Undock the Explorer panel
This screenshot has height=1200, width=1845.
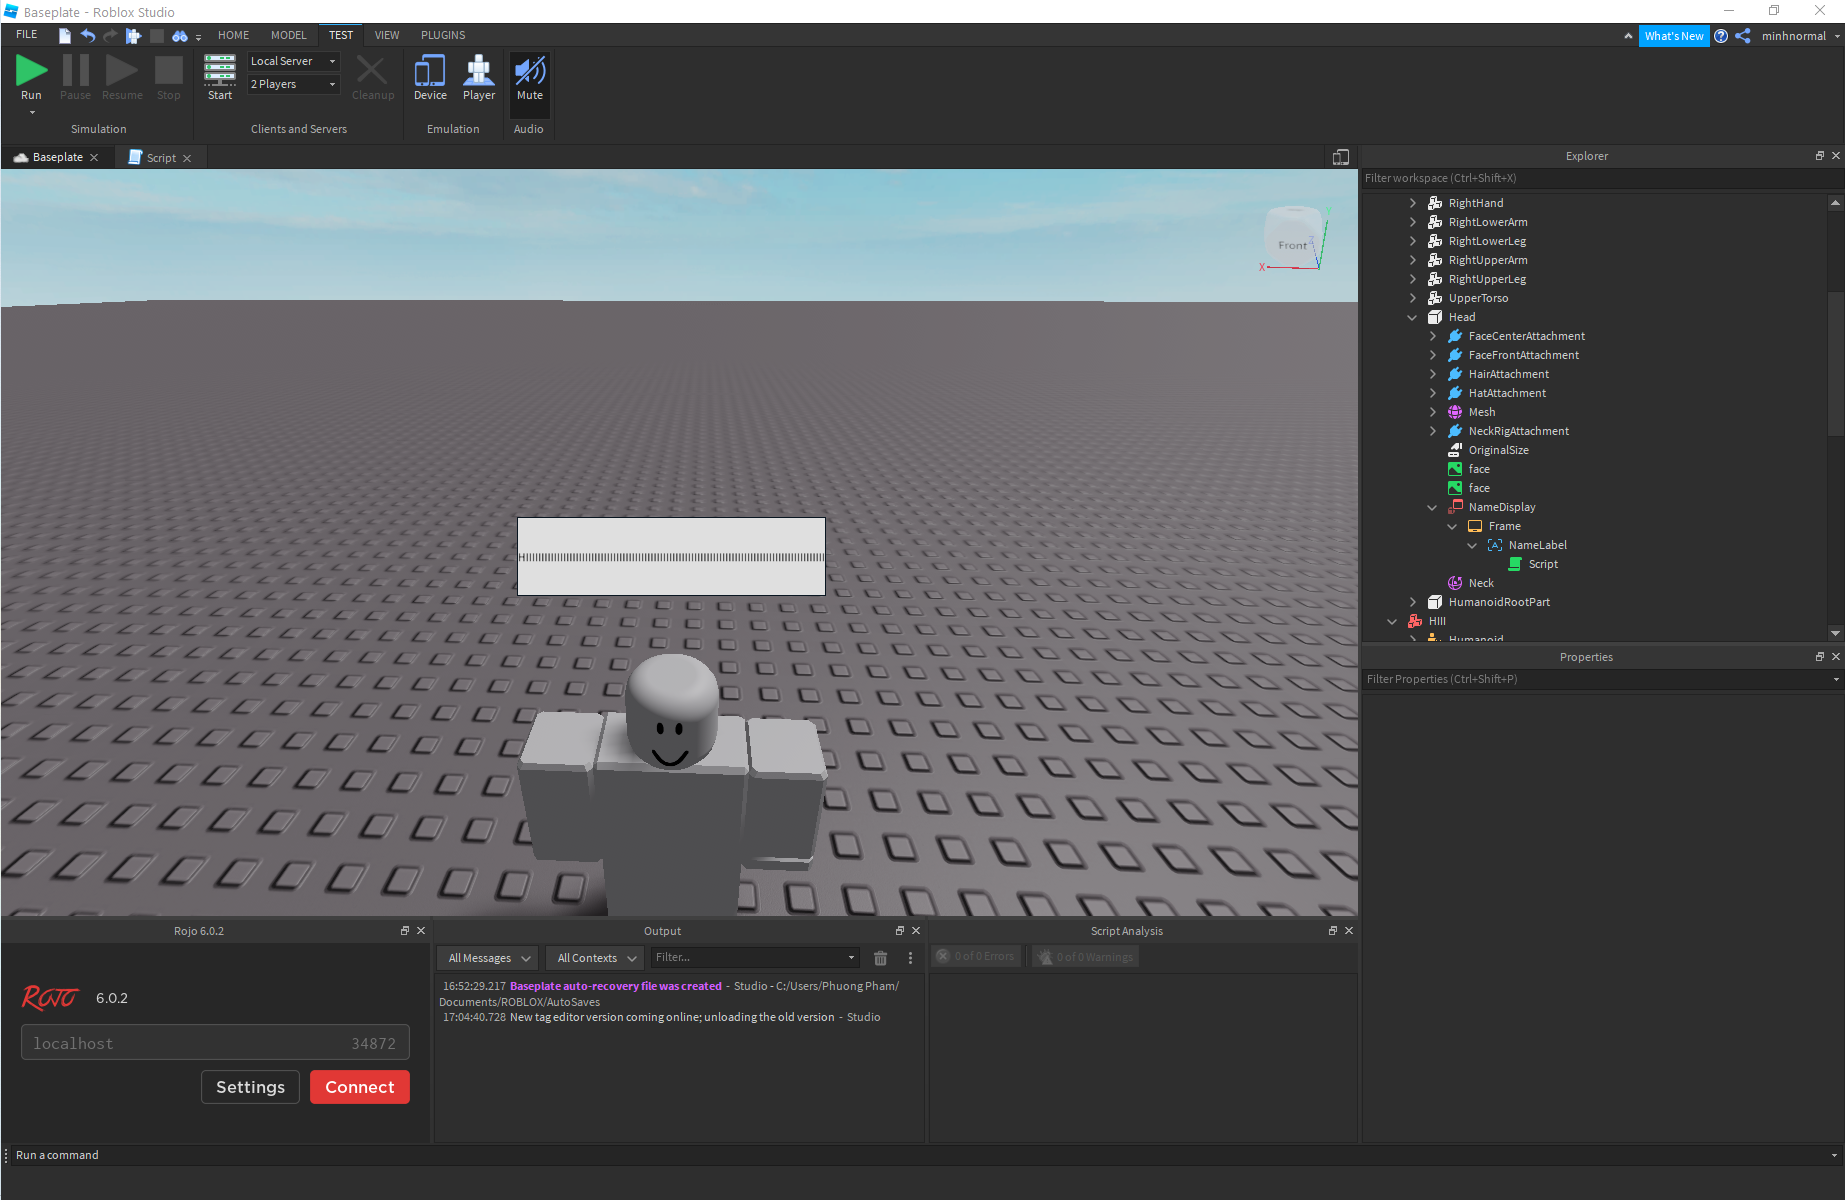pos(1820,156)
